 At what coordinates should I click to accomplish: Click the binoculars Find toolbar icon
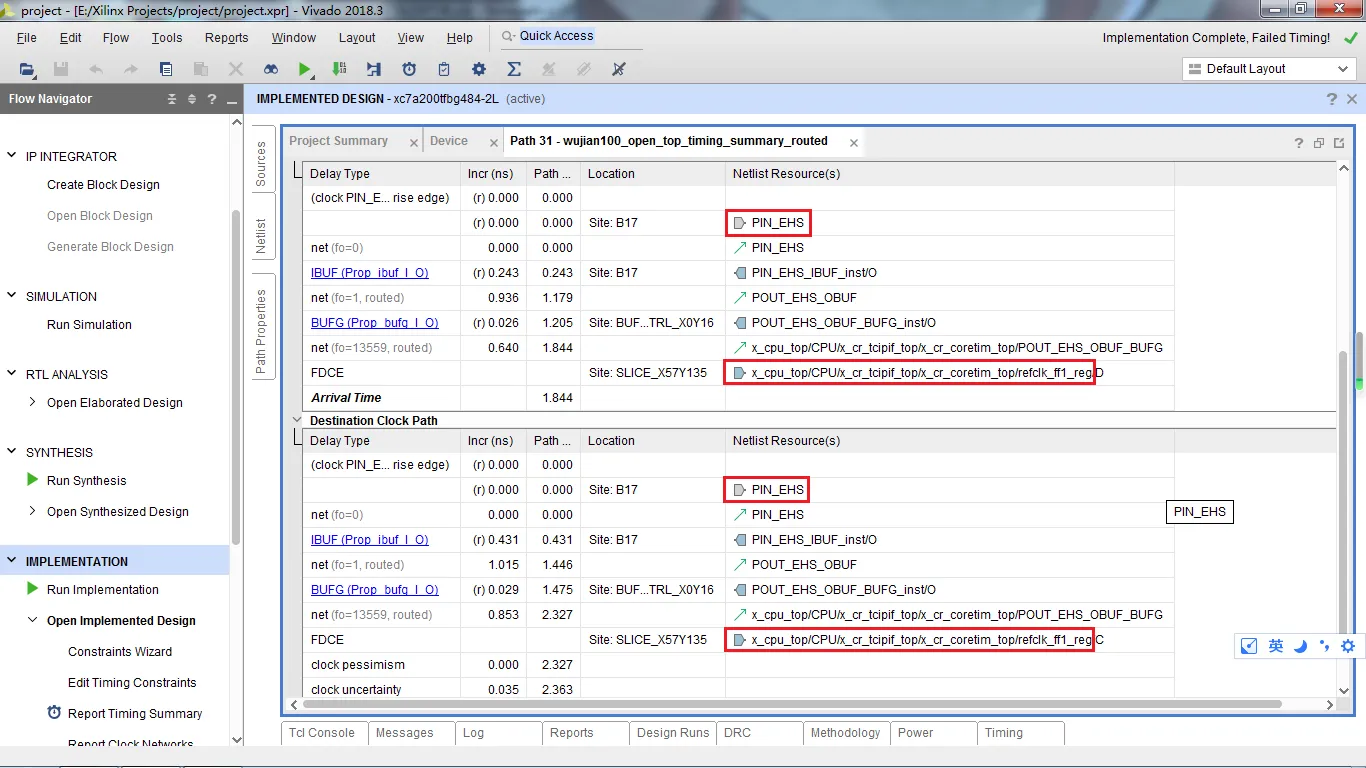pyautogui.click(x=271, y=69)
